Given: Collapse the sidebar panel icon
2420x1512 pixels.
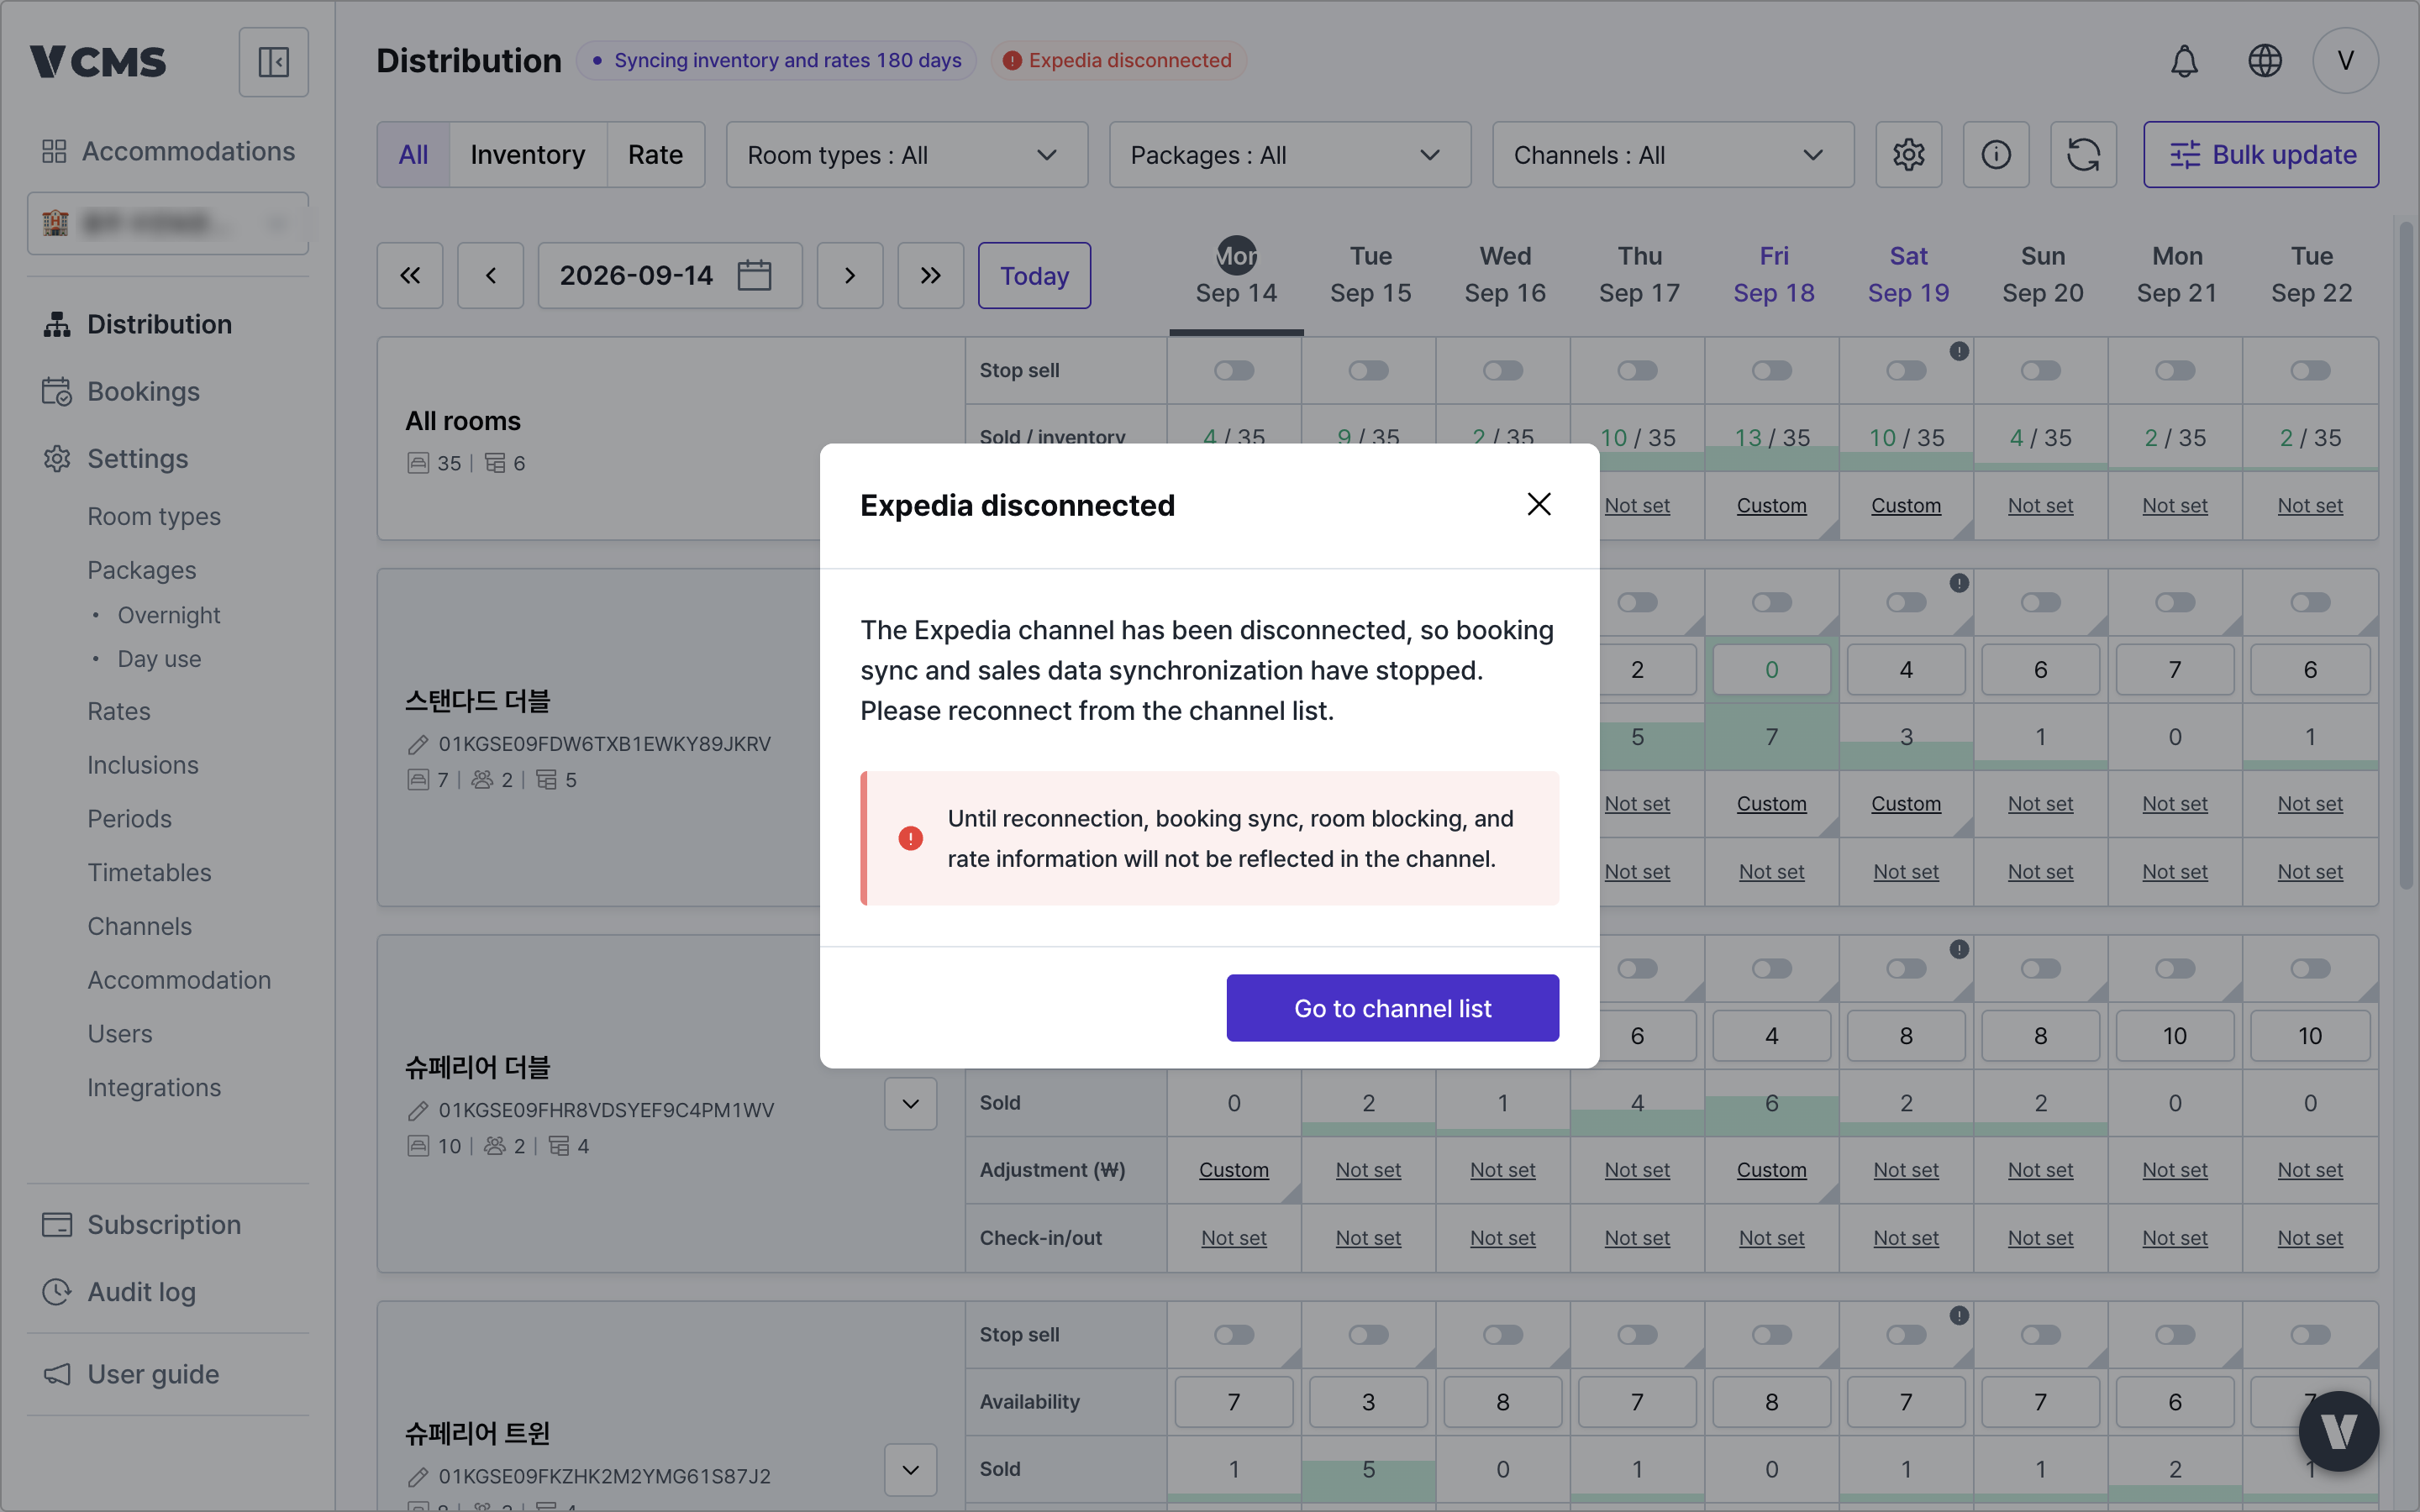Looking at the screenshot, I should (x=273, y=62).
